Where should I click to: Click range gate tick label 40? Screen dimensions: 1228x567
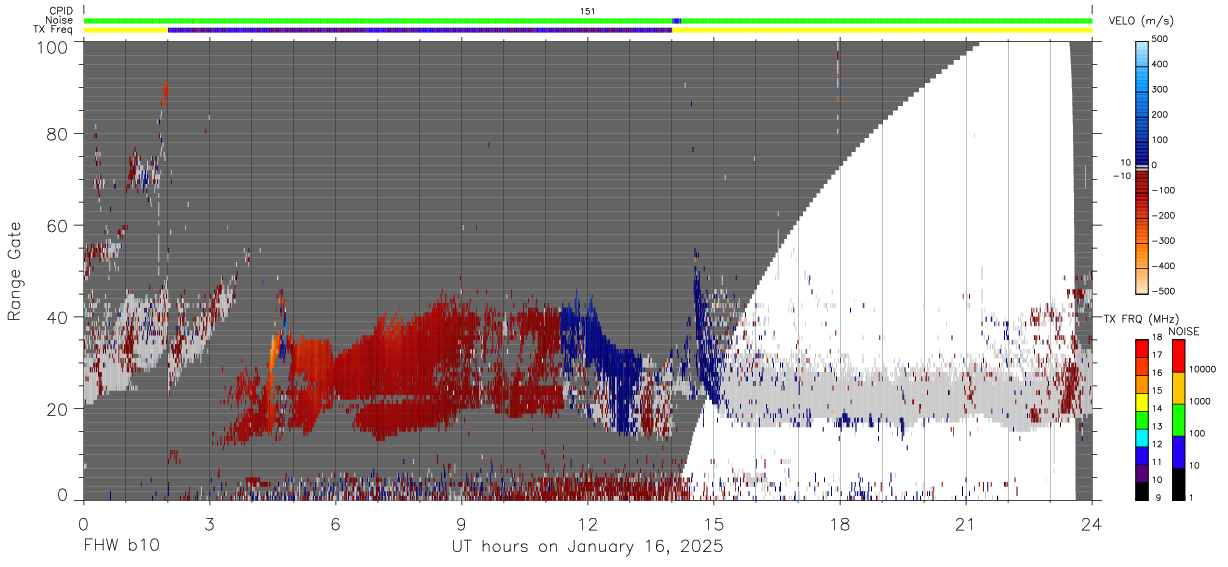tap(59, 317)
